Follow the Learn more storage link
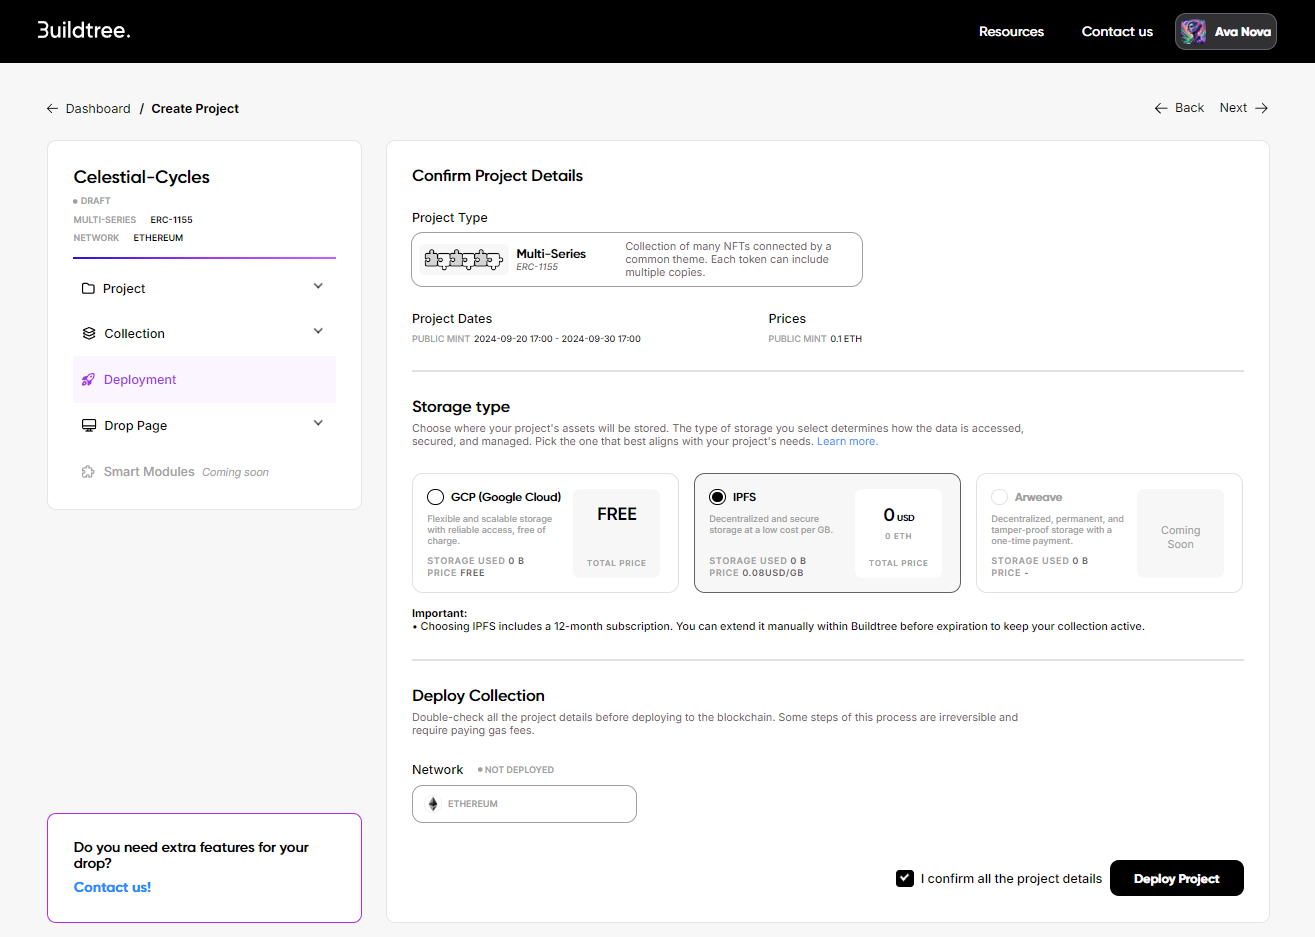Image resolution: width=1315 pixels, height=937 pixels. tap(847, 442)
